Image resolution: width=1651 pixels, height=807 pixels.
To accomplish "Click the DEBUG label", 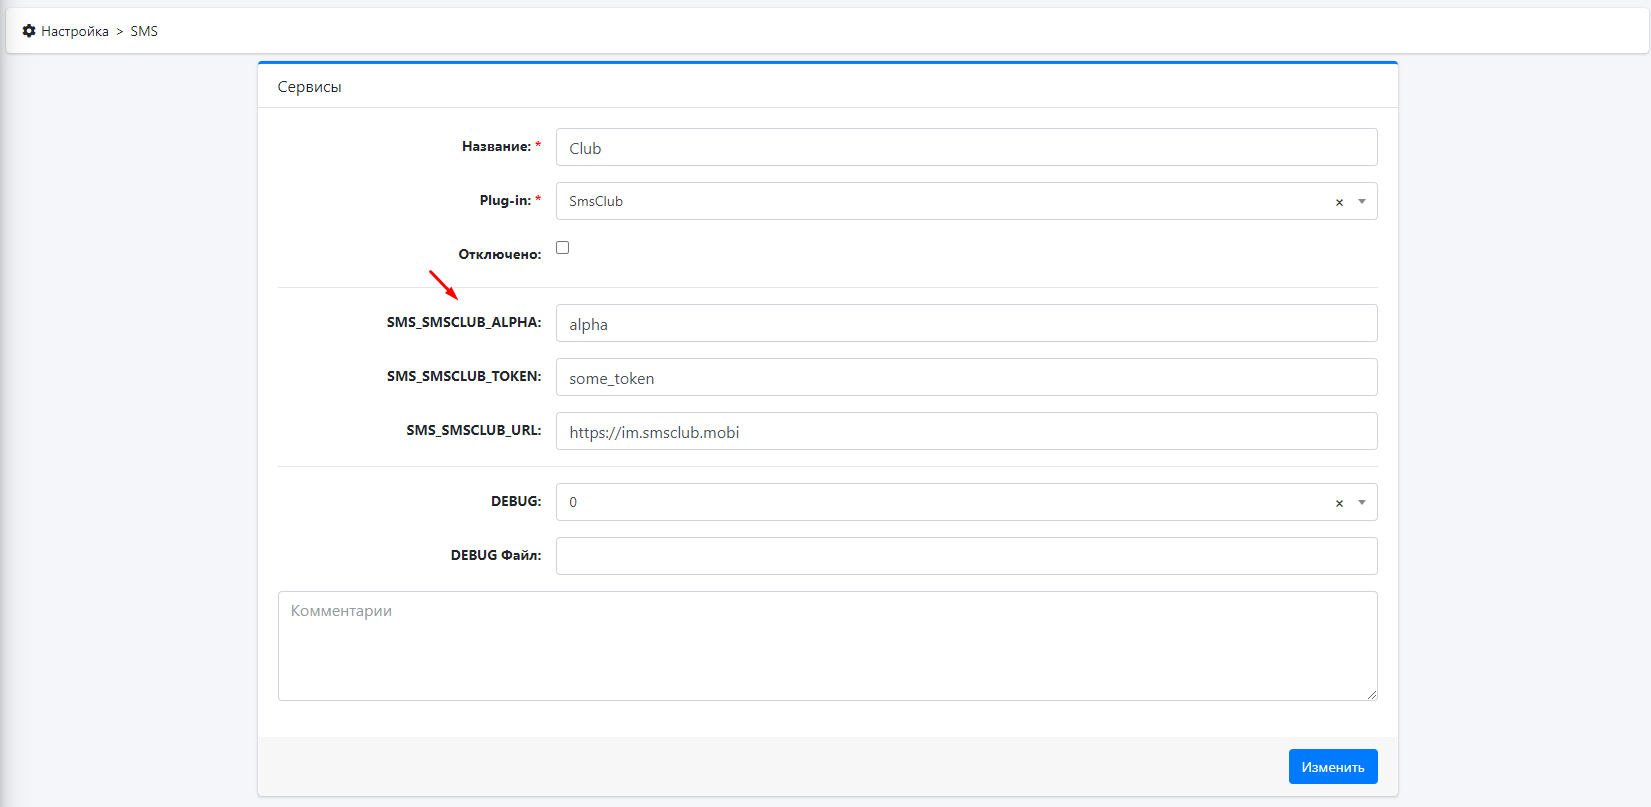I will 516,501.
